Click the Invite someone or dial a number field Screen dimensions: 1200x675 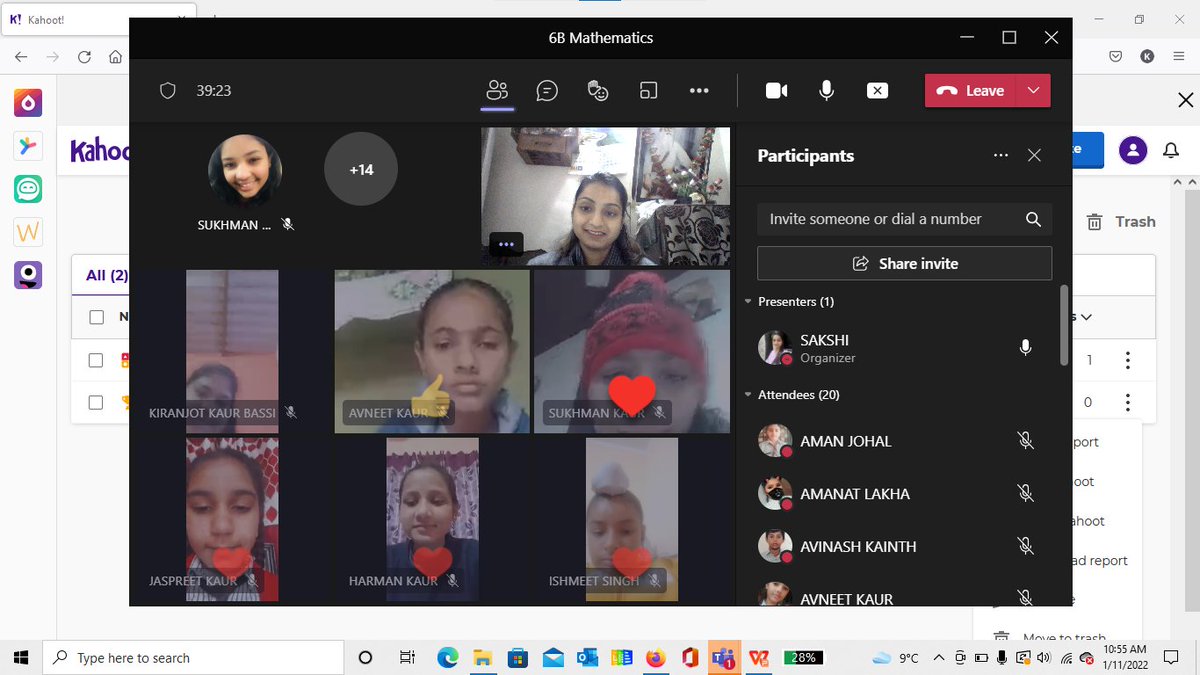[880, 218]
